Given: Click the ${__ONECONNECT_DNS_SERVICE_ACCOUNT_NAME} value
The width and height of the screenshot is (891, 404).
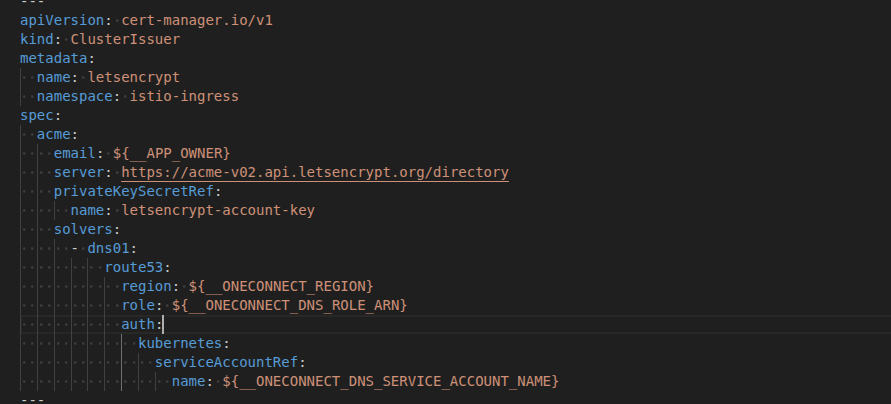Looking at the screenshot, I should click(x=390, y=381).
